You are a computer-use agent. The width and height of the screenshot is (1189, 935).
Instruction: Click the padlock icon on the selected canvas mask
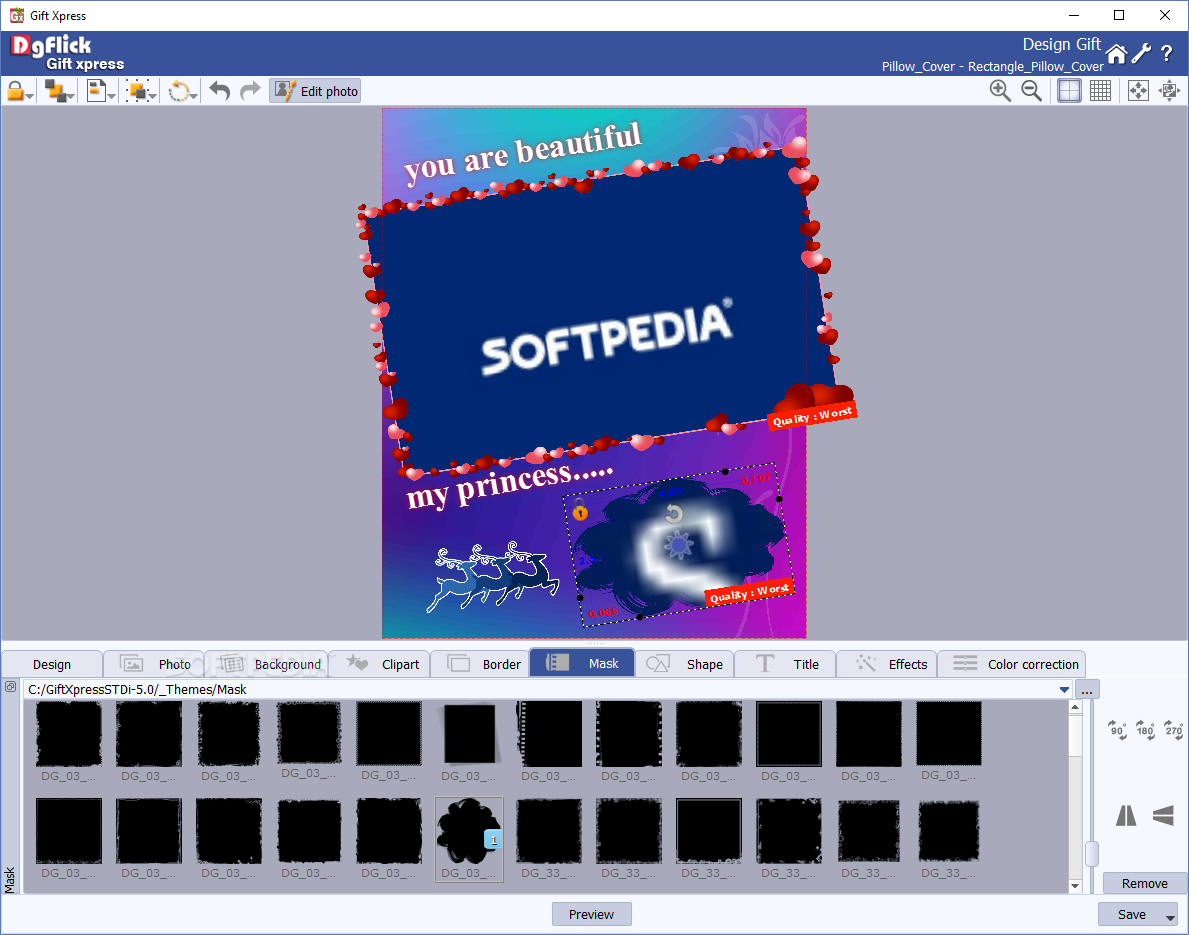(x=580, y=509)
